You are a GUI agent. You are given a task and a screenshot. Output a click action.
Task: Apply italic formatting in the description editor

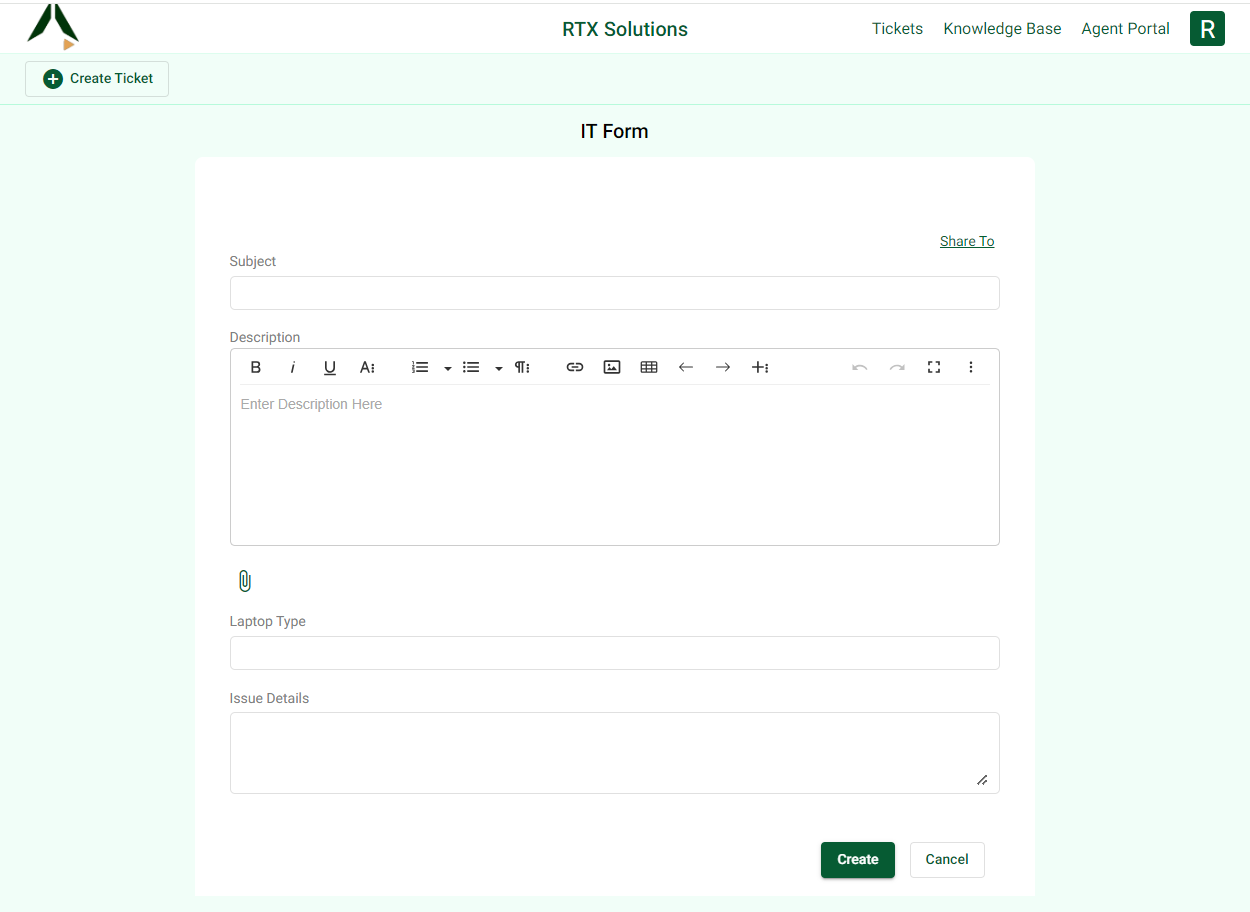coord(292,367)
